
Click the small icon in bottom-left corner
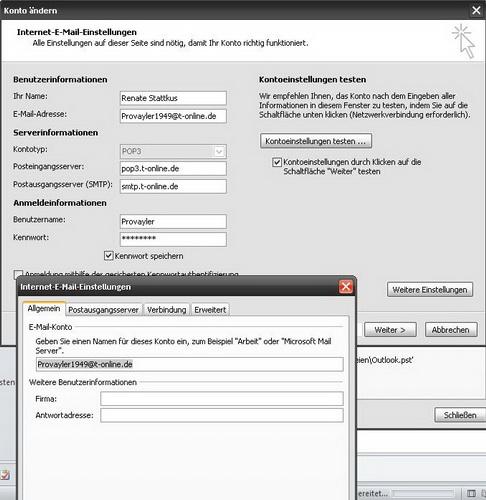click(x=5, y=475)
